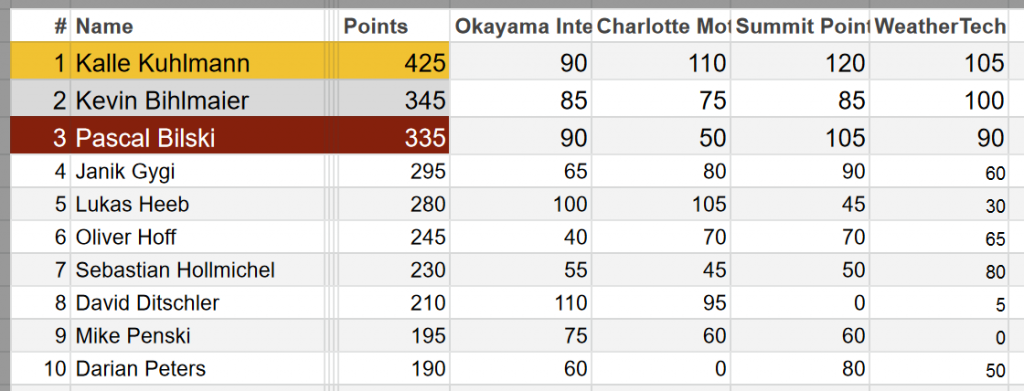The width and height of the screenshot is (1024, 391).
Task: Select Kalle Kuhlmann's Summit Point score 120
Action: click(x=800, y=62)
